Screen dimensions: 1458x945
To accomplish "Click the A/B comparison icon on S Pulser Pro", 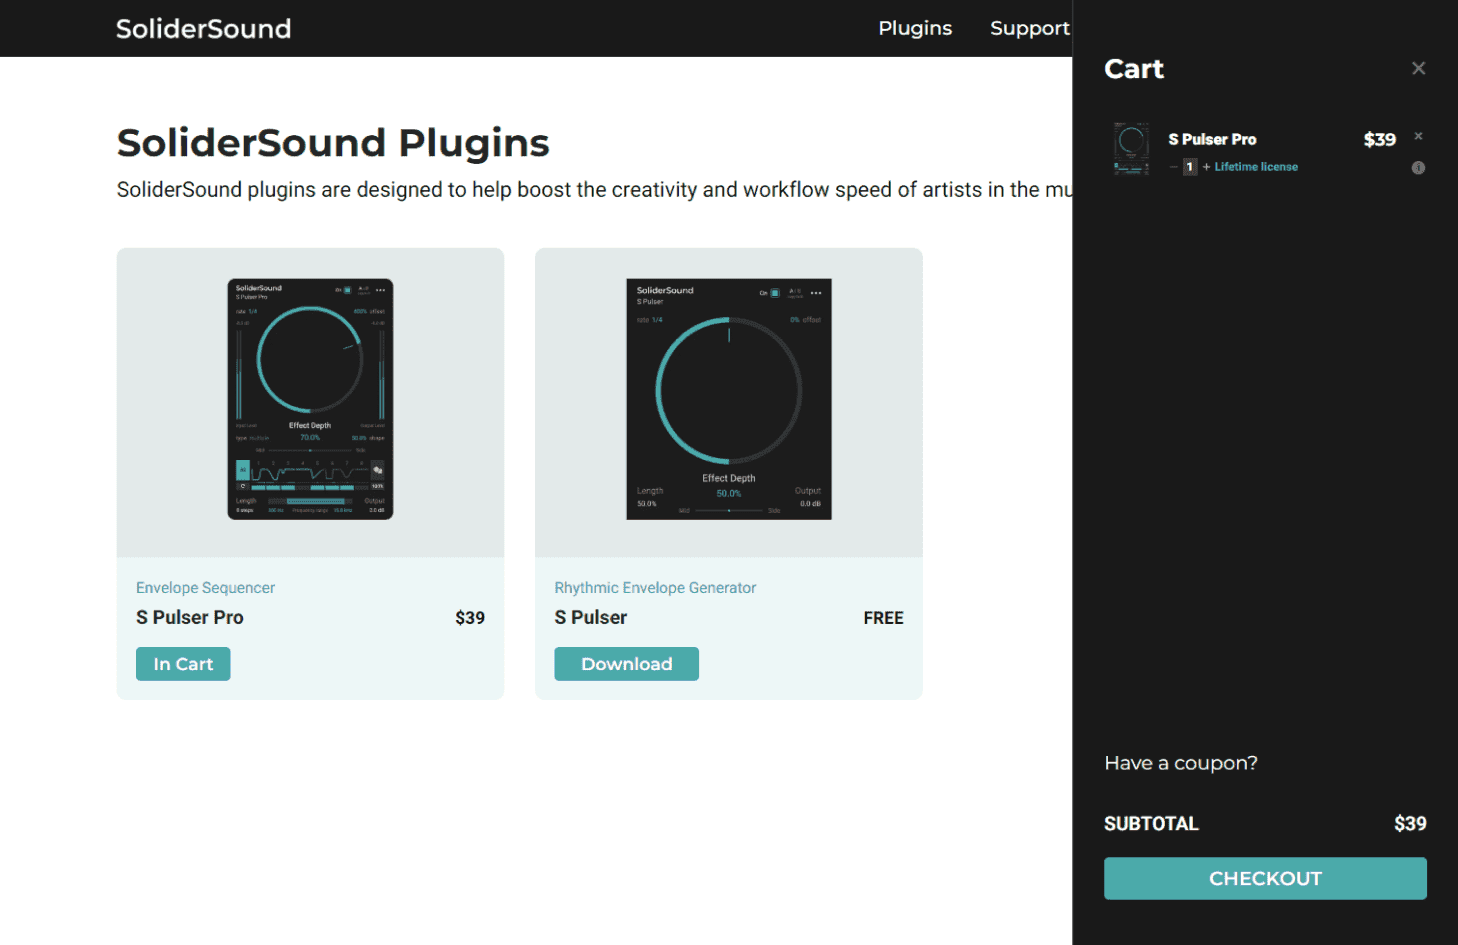I will (364, 289).
